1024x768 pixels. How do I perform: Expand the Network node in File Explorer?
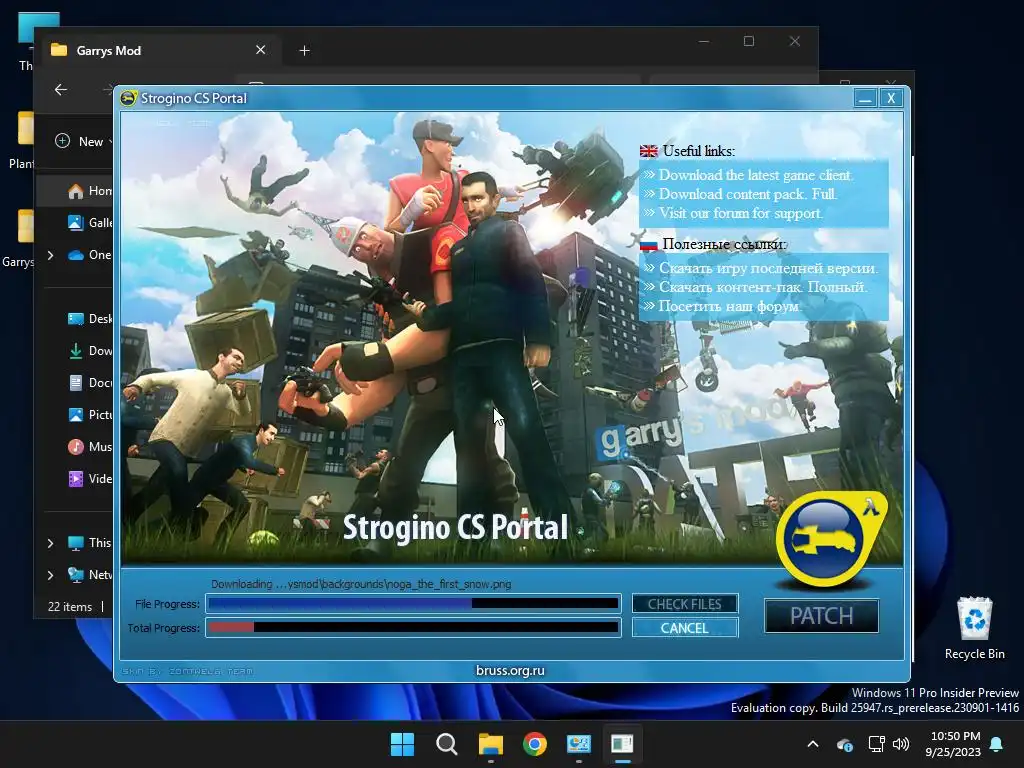[50, 575]
